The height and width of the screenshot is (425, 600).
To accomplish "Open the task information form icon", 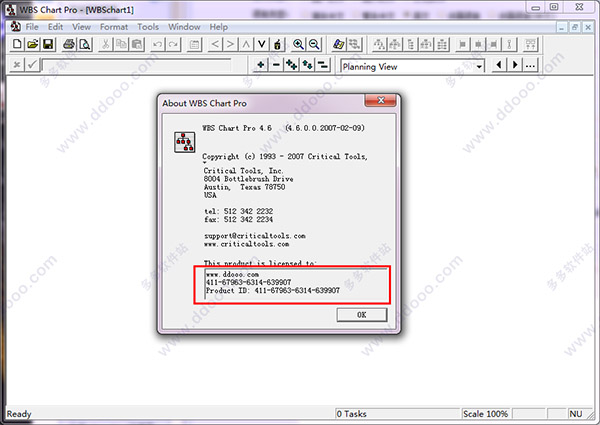I will pos(194,44).
